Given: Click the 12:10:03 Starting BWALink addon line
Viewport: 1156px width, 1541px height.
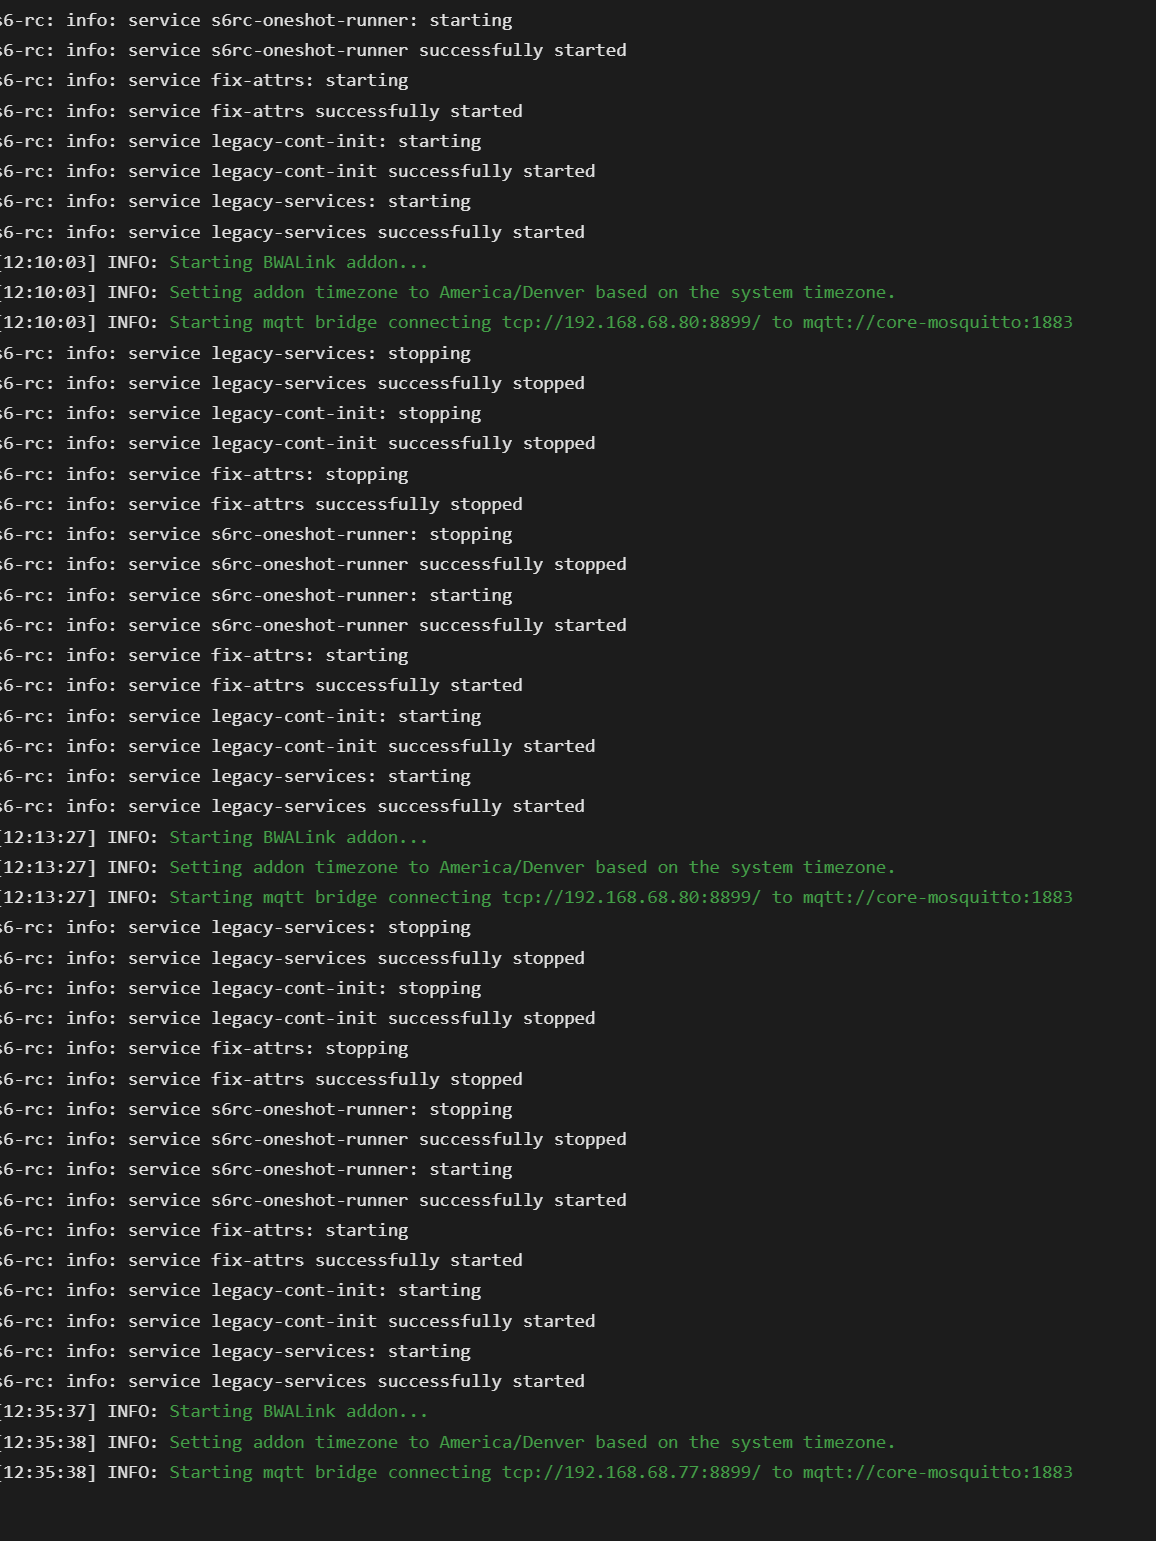Looking at the screenshot, I should point(298,262).
